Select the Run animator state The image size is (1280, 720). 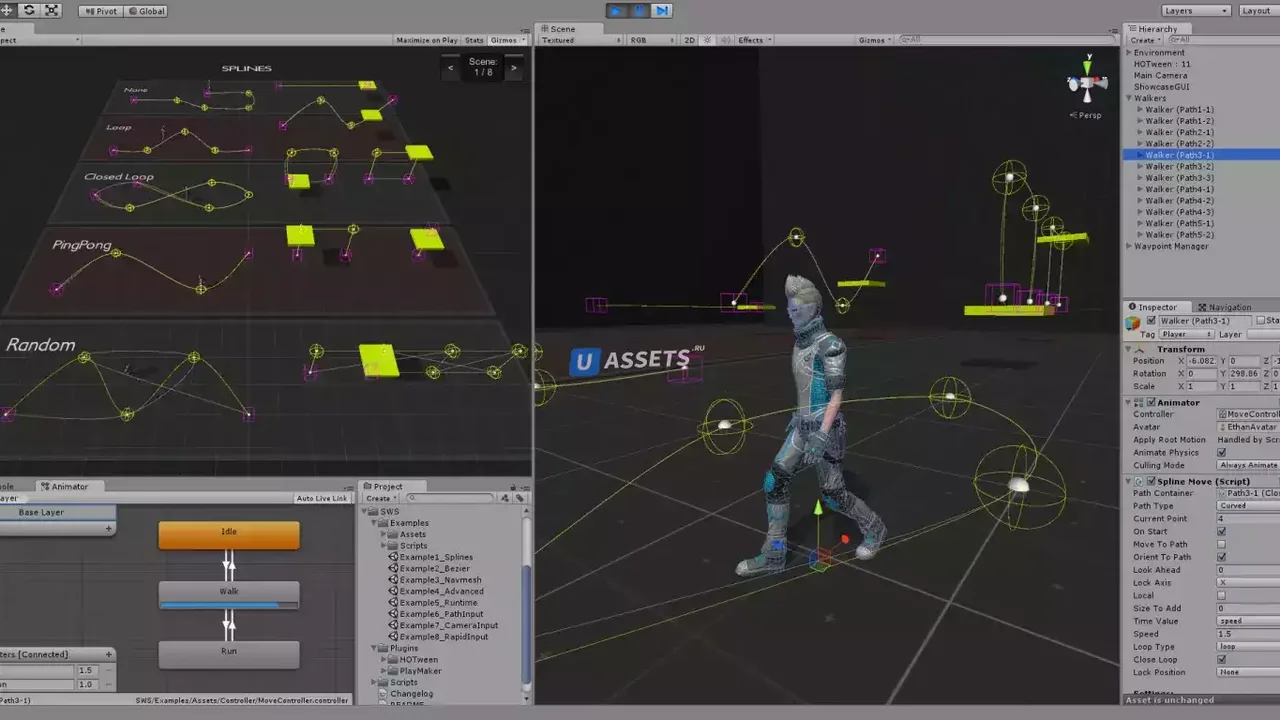229,654
